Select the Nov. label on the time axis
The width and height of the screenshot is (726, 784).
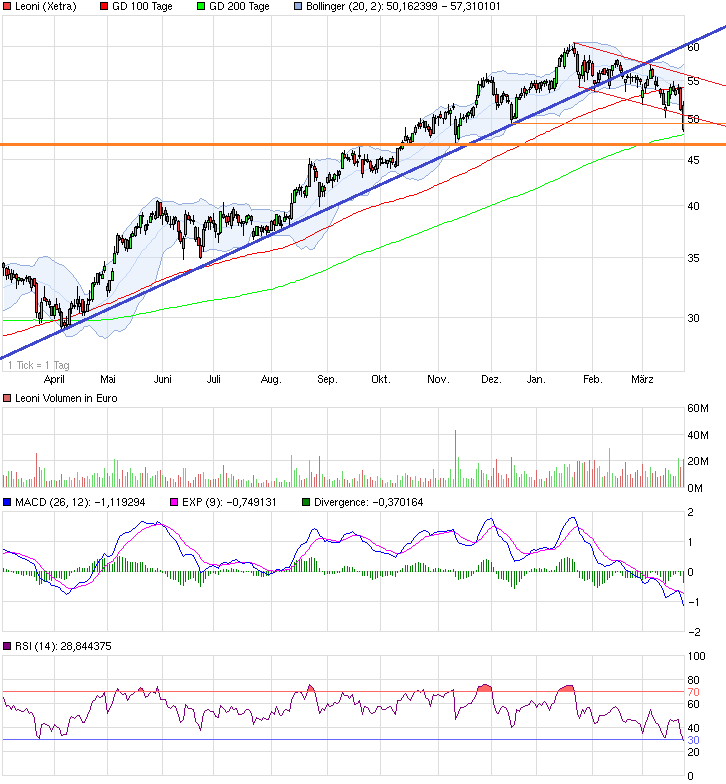click(437, 380)
